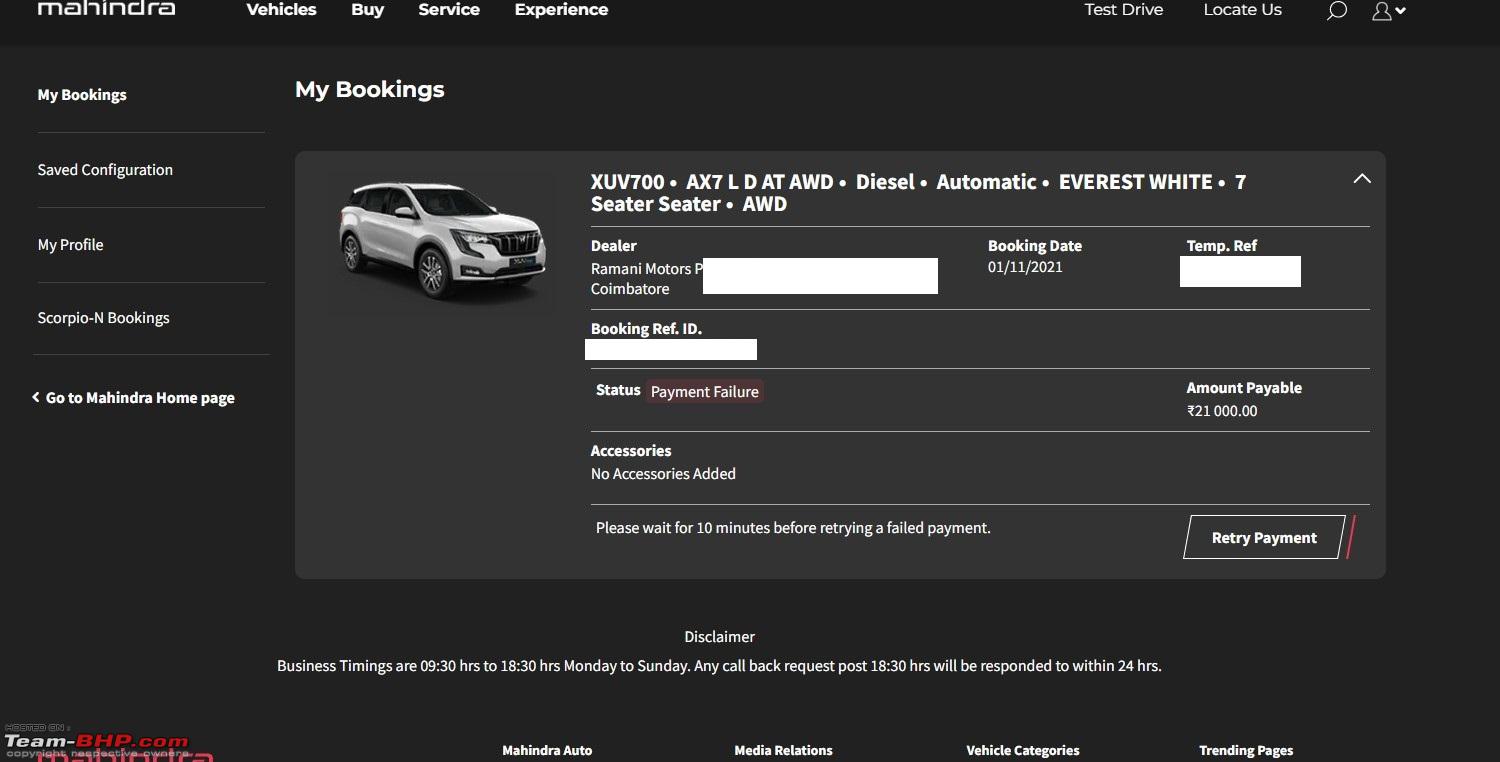
Task: Open Locate Us link
Action: coord(1242,9)
